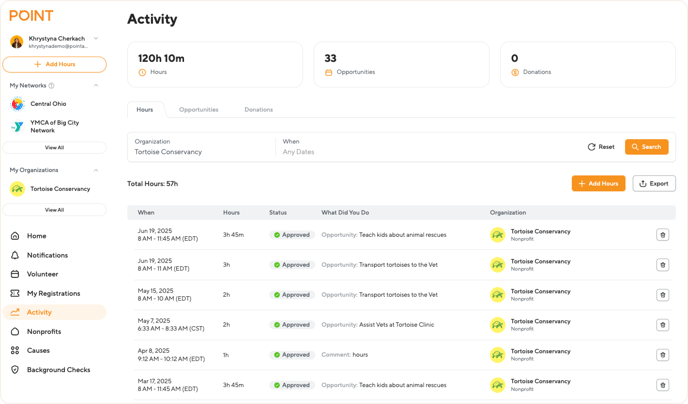Switch to the Opportunities tab
Image resolution: width=688 pixels, height=404 pixels.
[x=198, y=110]
